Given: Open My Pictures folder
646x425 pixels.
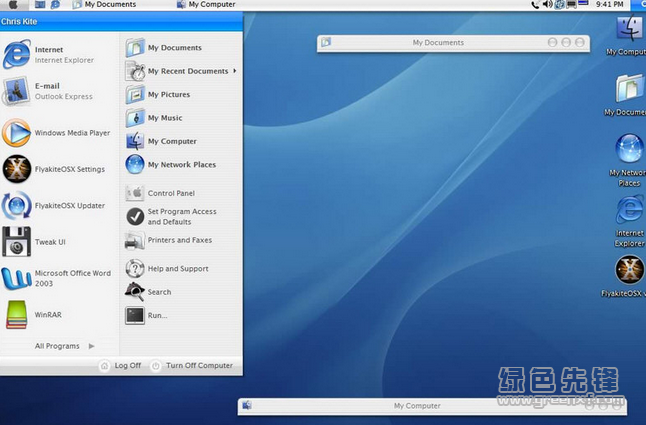Looking at the screenshot, I should coord(158,94).
